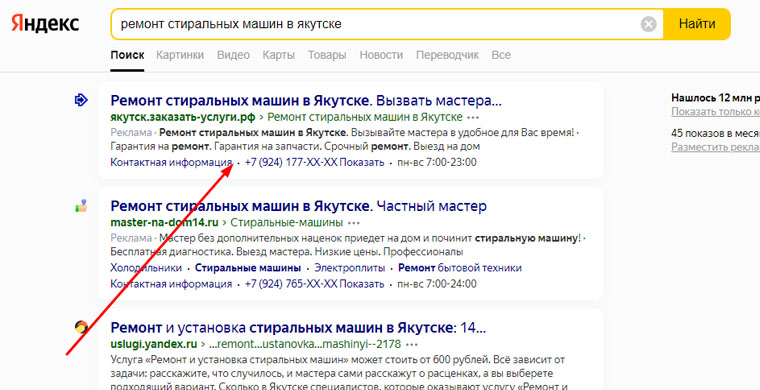Click text 45 показов в месяц
This screenshot has height=390, width=760.
(715, 133)
